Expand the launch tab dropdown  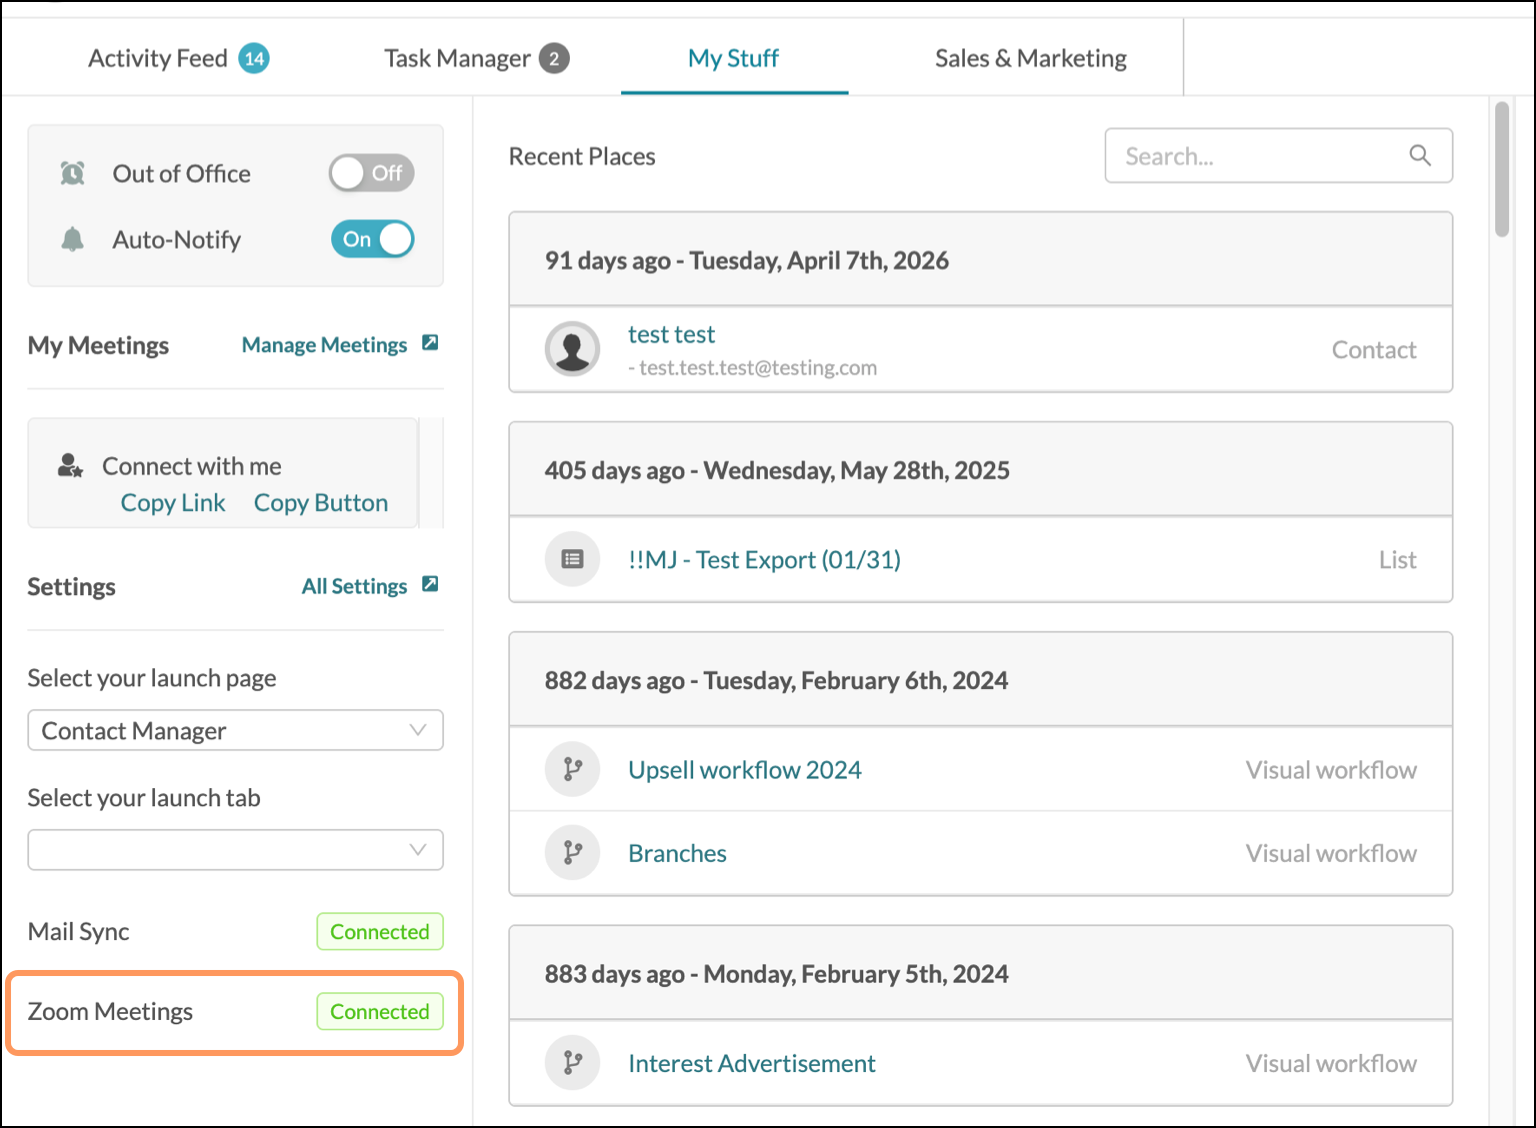(235, 850)
